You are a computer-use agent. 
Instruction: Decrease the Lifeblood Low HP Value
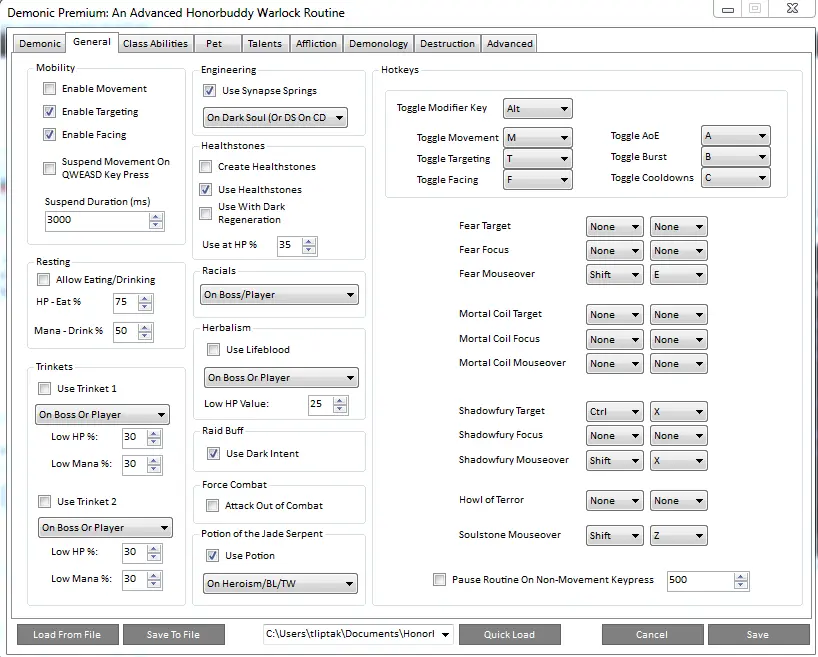[x=340, y=409]
